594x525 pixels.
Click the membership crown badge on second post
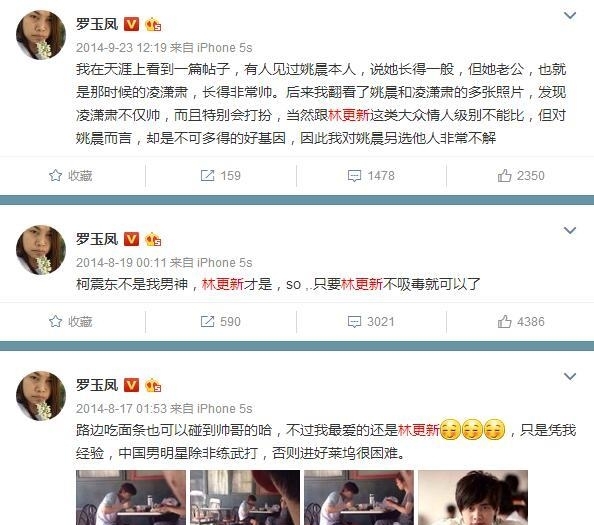(153, 240)
